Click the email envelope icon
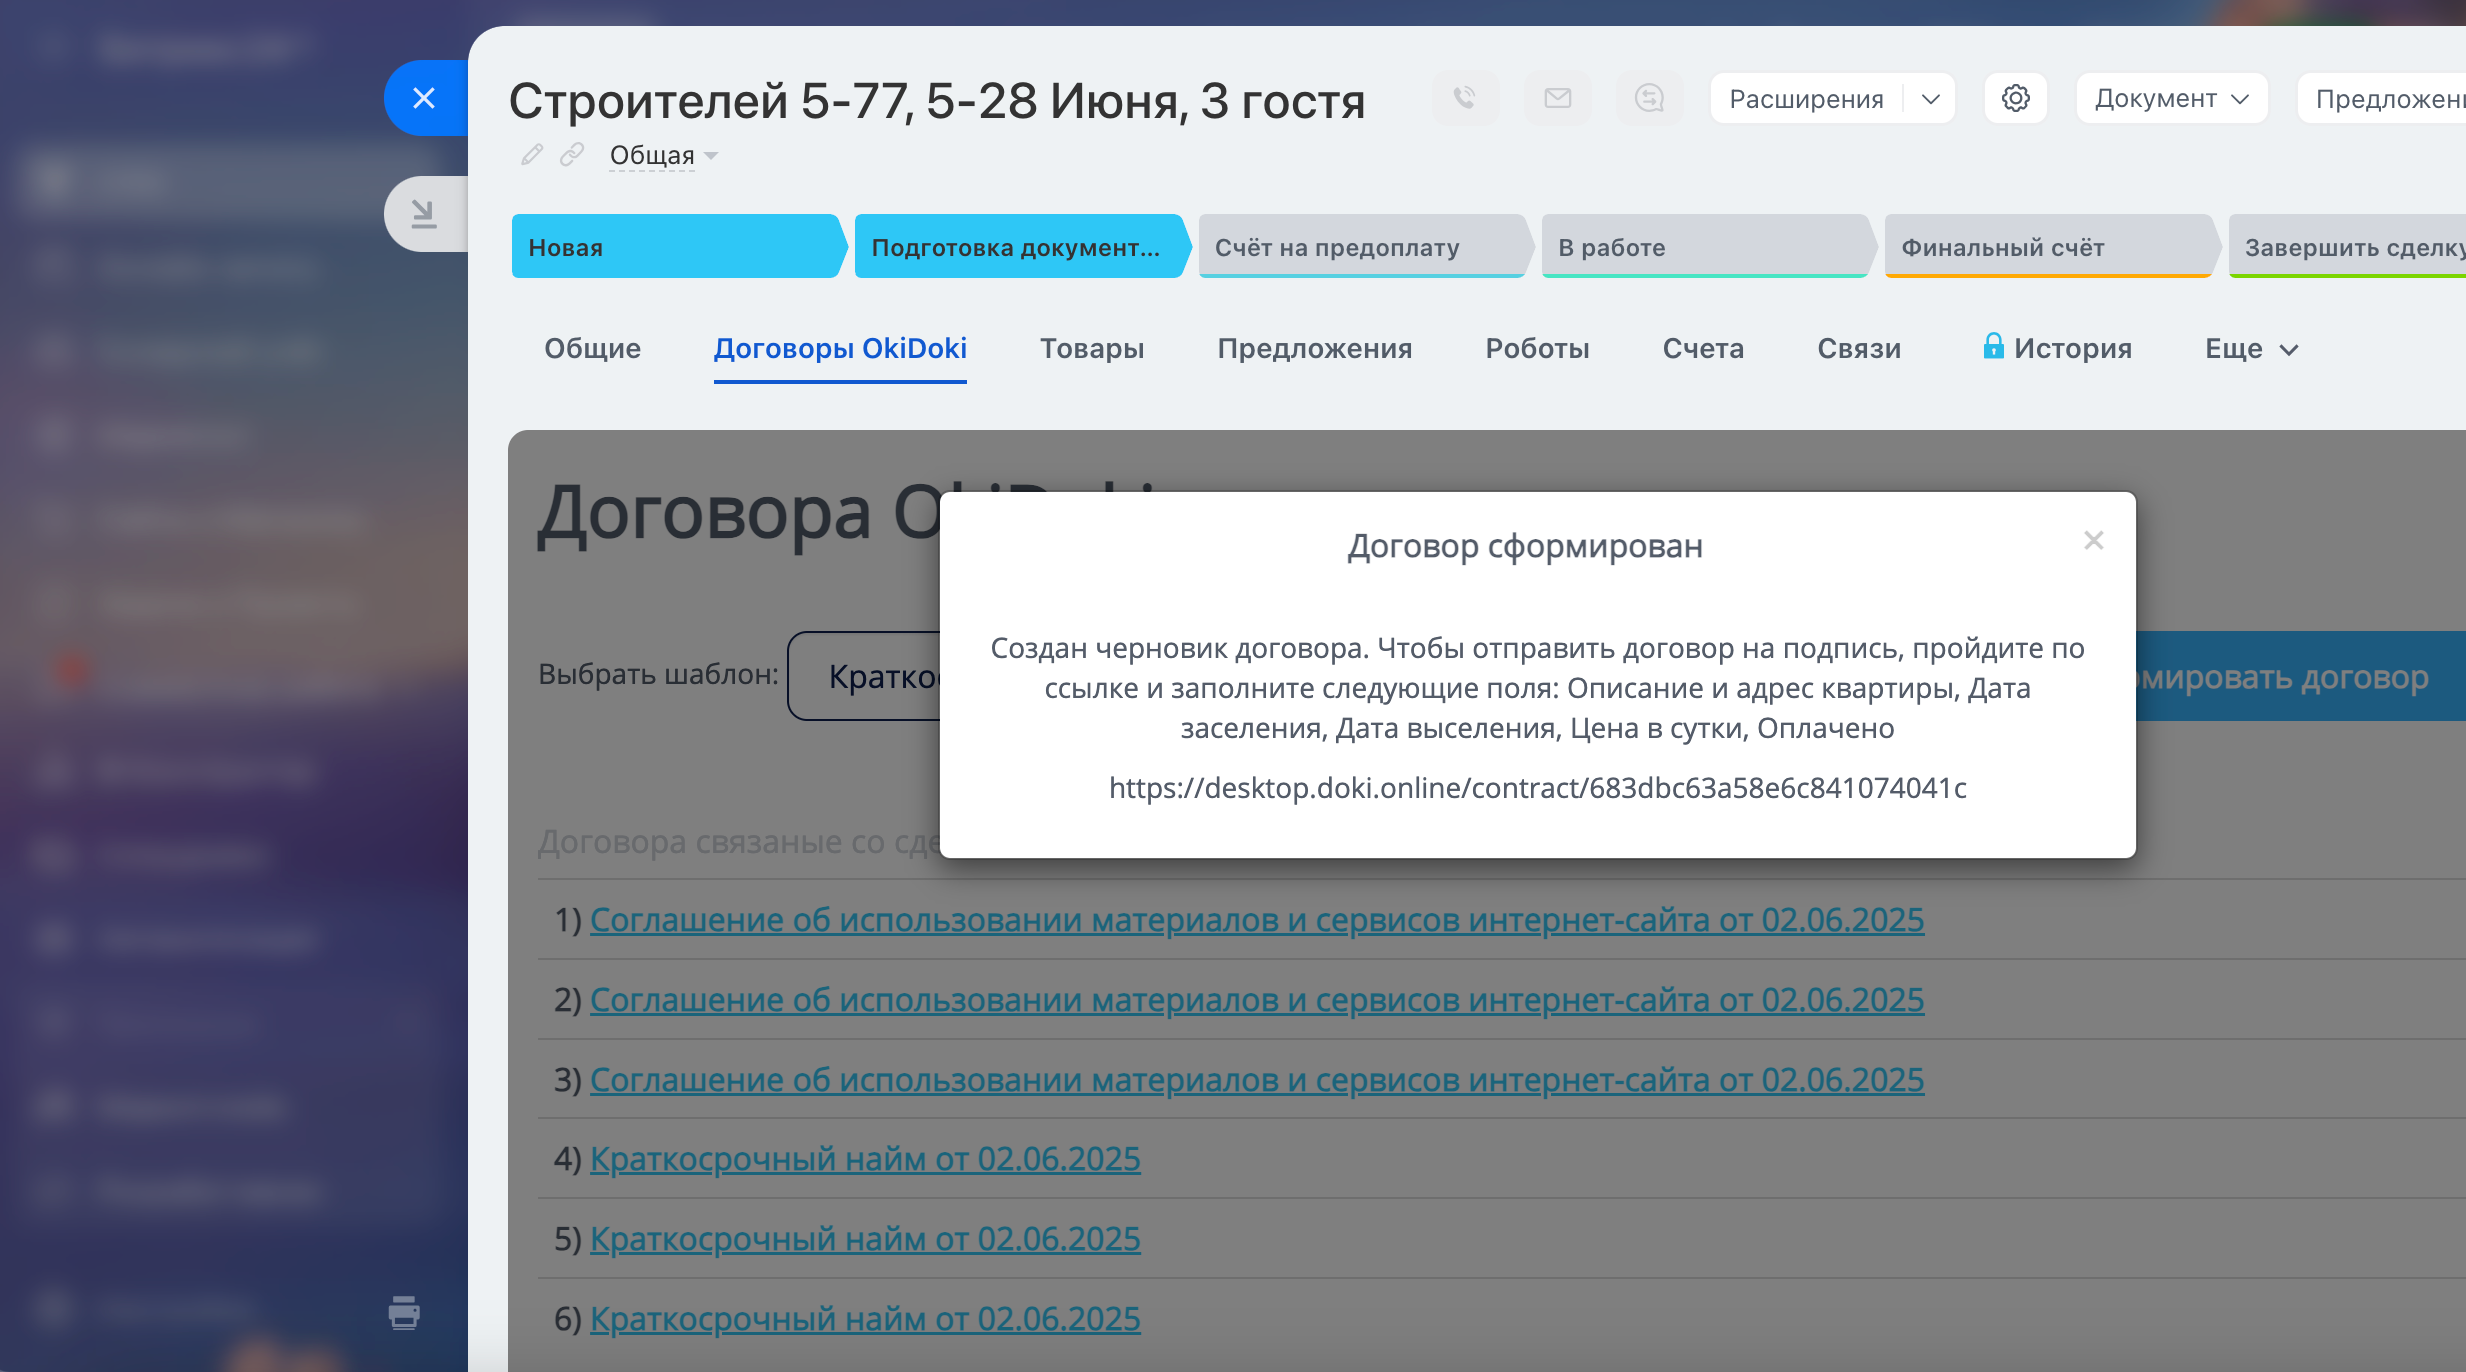2466x1372 pixels. click(1557, 98)
